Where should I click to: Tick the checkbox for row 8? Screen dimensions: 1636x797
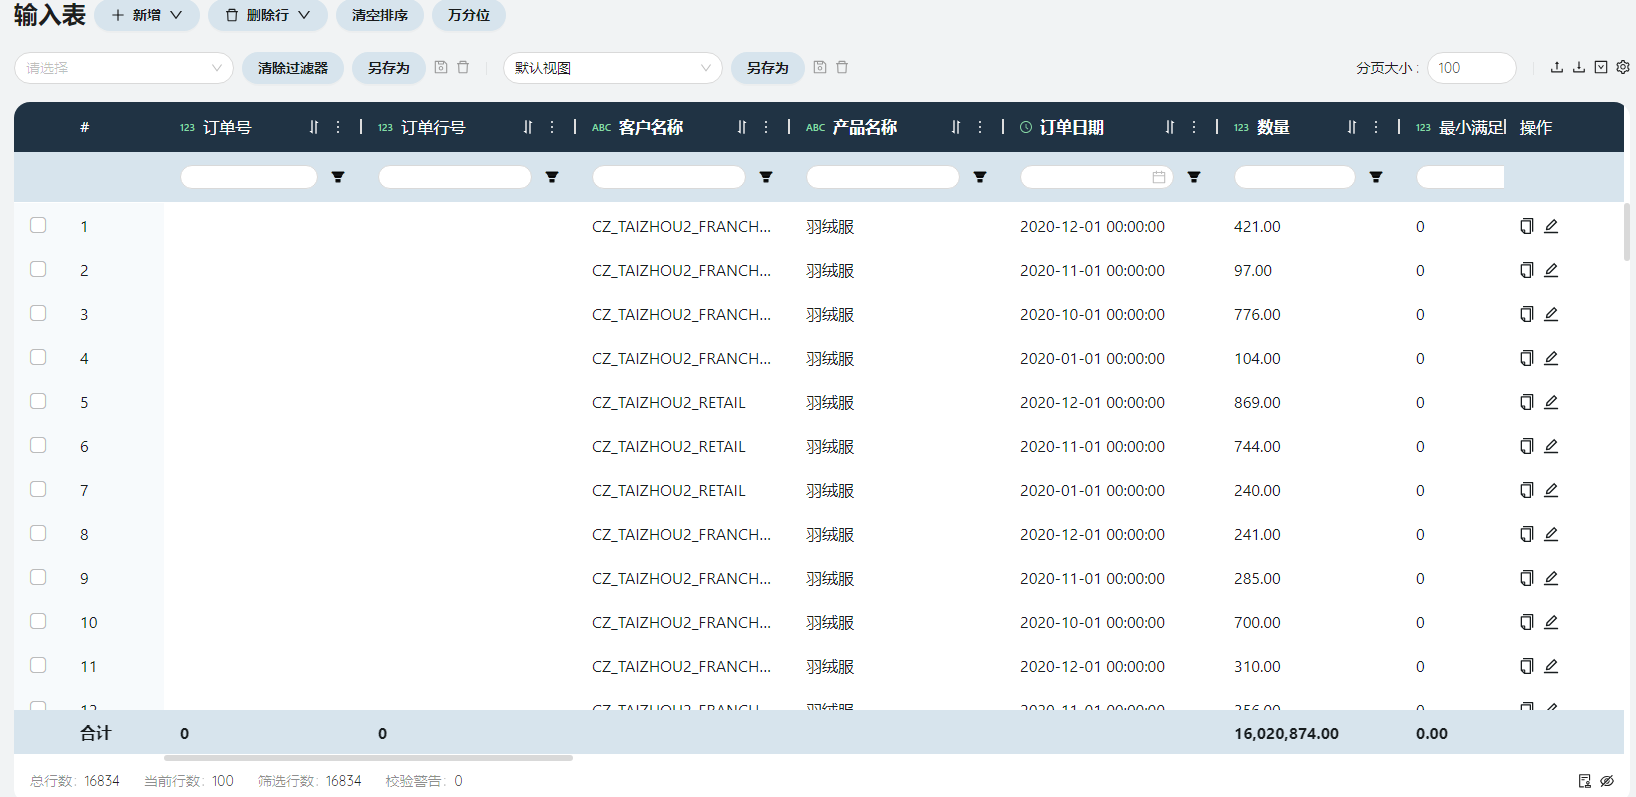point(38,533)
